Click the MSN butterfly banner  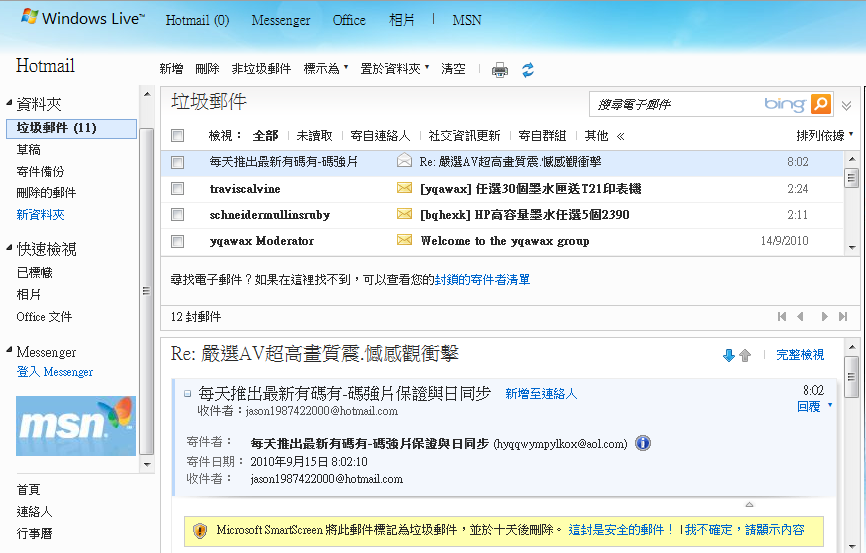click(76, 426)
